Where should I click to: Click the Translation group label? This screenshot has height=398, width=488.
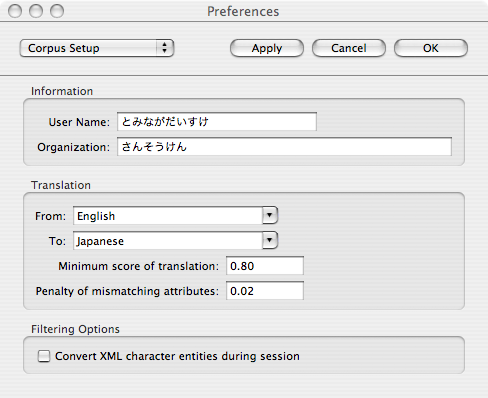pyautogui.click(x=61, y=185)
